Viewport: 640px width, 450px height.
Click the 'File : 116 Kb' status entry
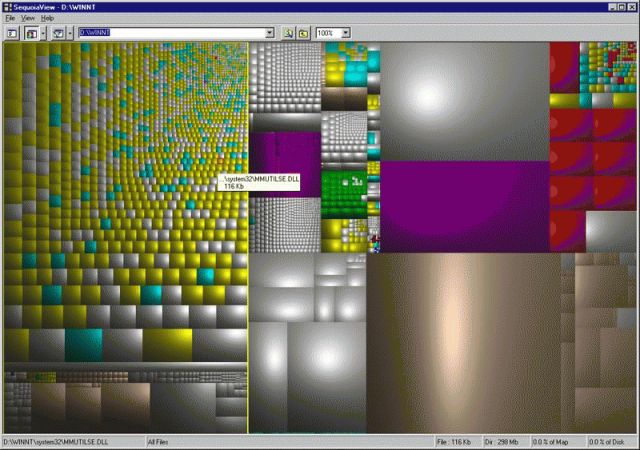coord(453,442)
